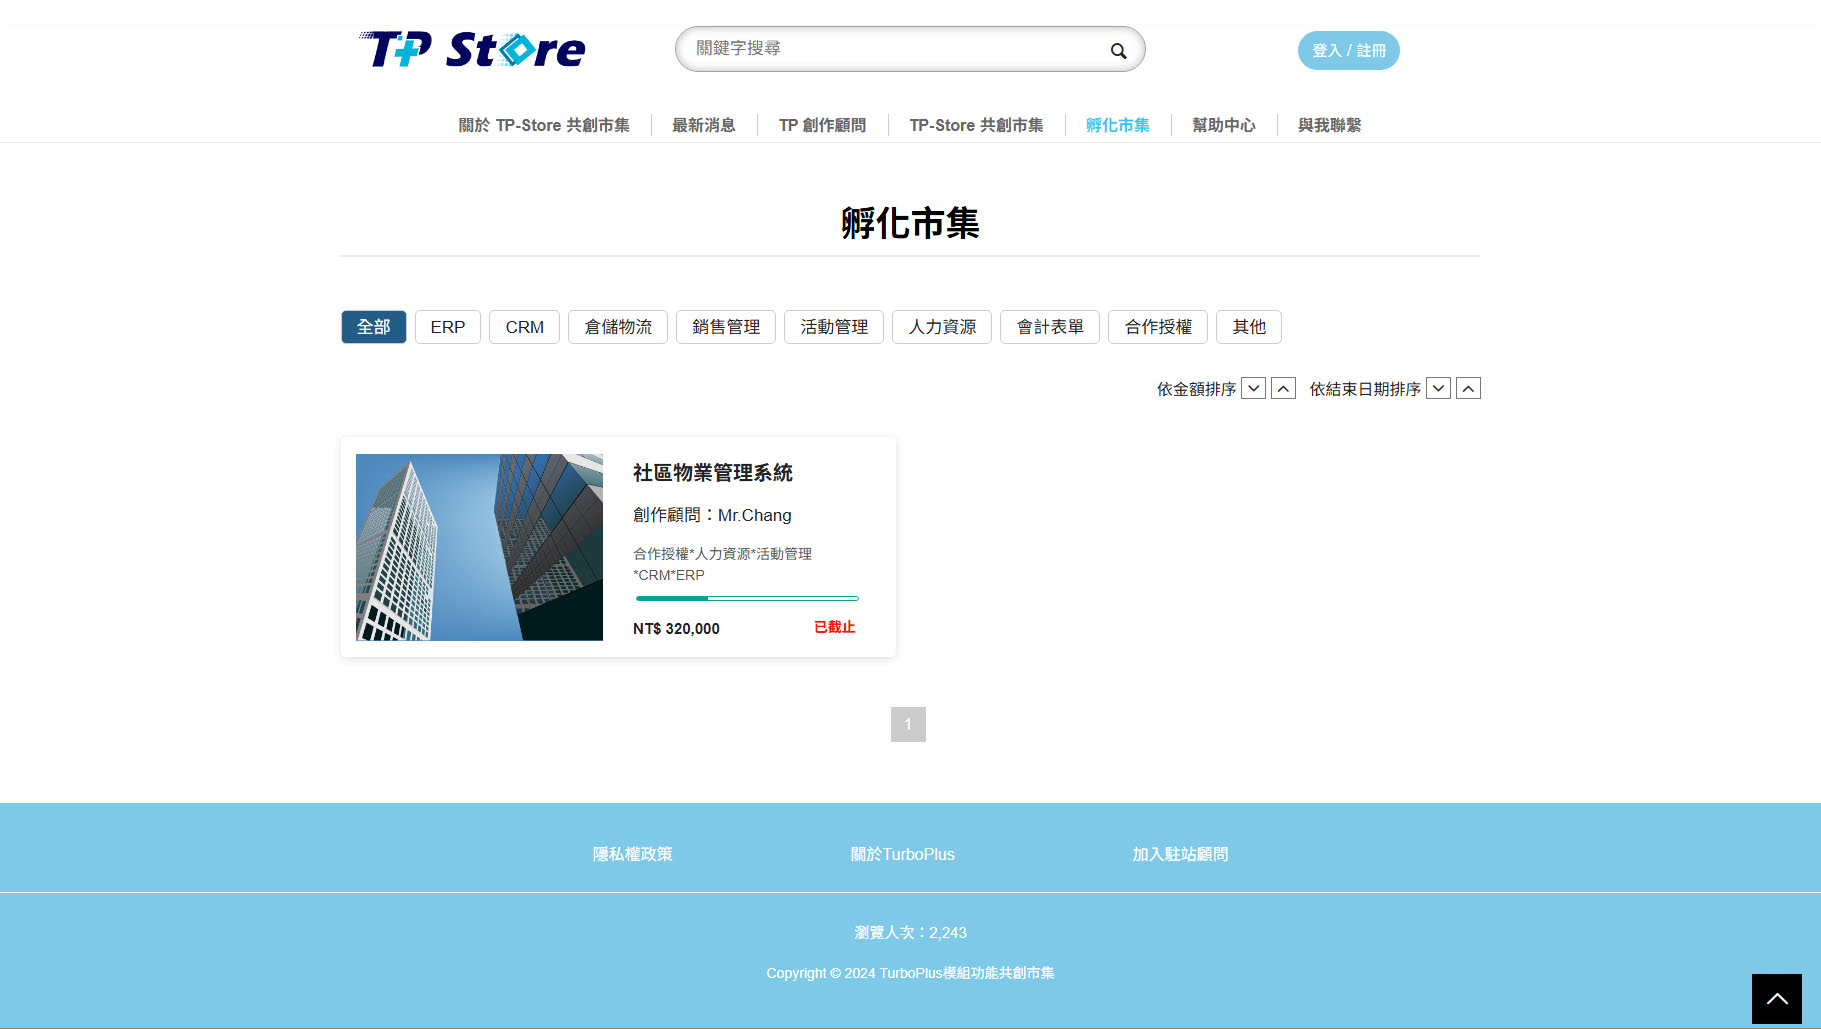
Task: Go to pagination page 1
Action: point(908,724)
